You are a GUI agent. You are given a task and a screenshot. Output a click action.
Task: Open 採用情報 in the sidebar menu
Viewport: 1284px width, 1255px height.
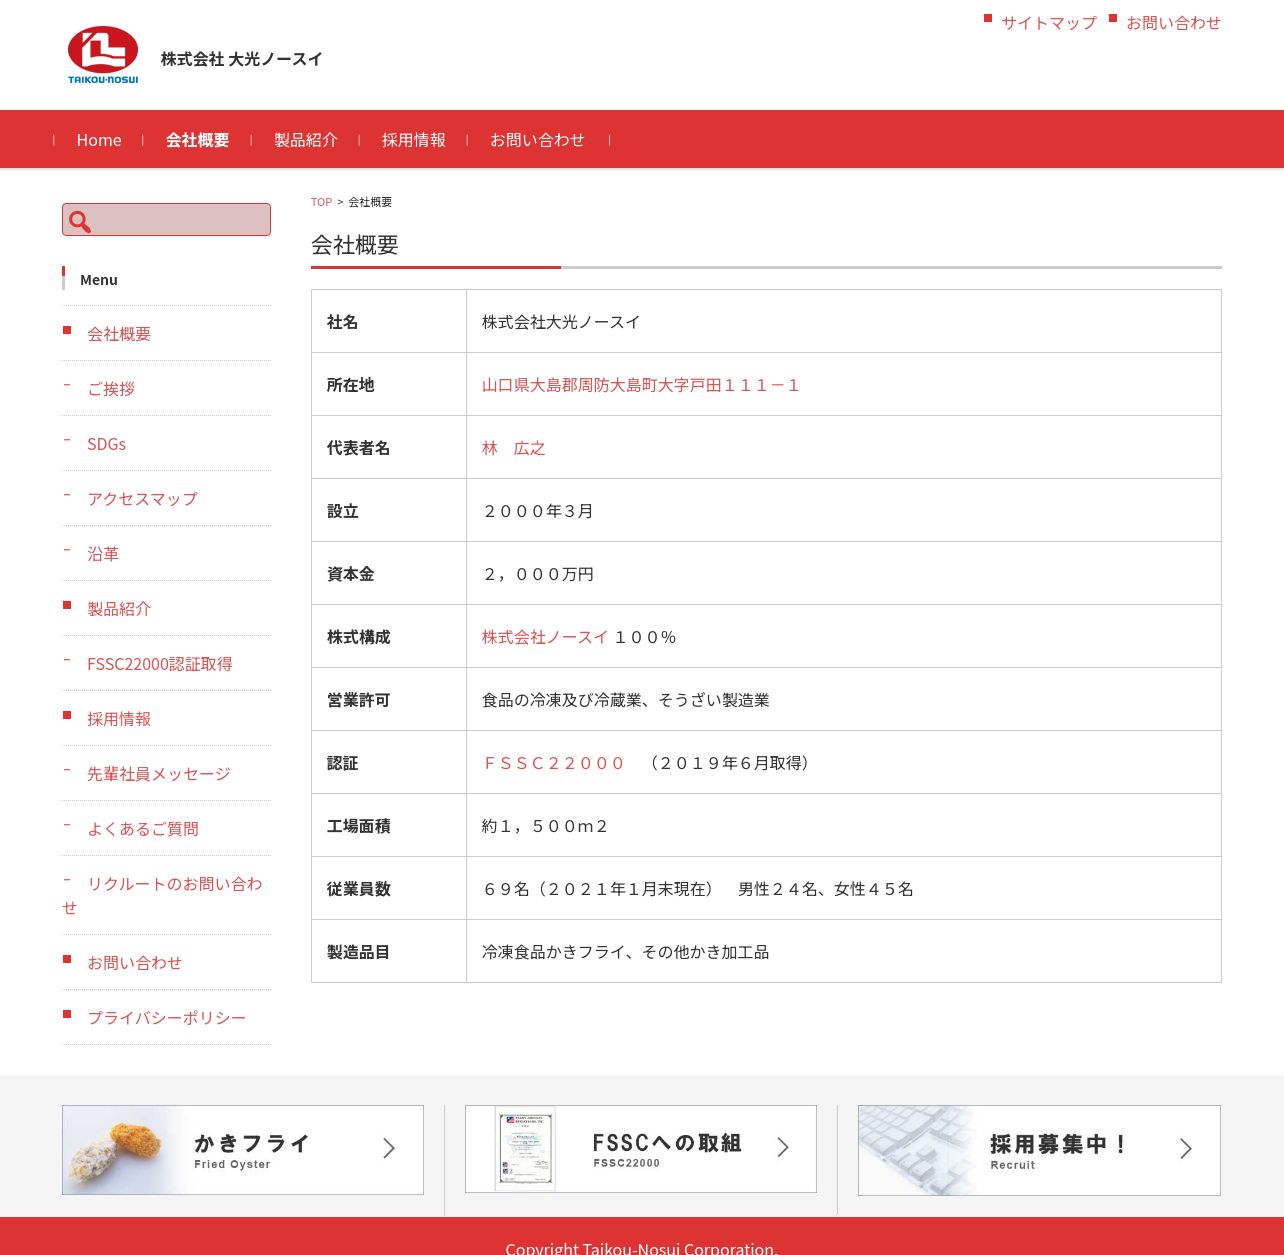point(119,719)
